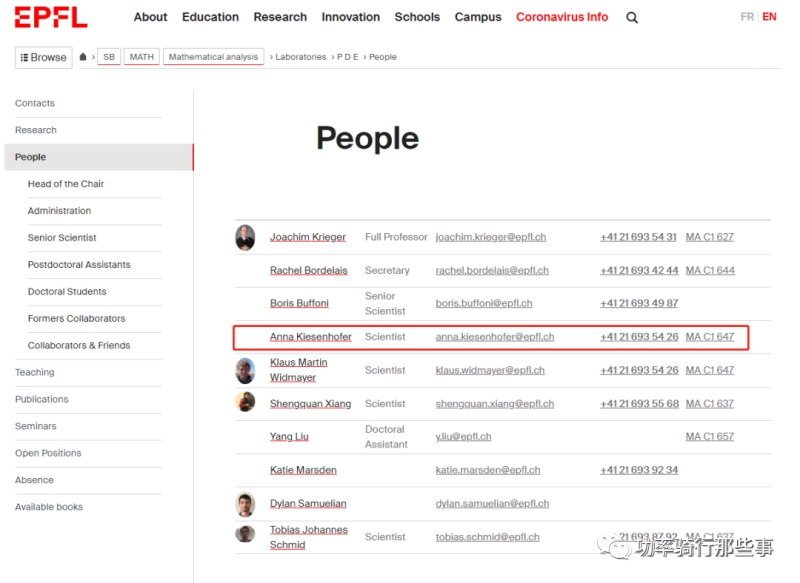Click Shengquan Xiang's profile photo
The image size is (800, 583).
[245, 403]
